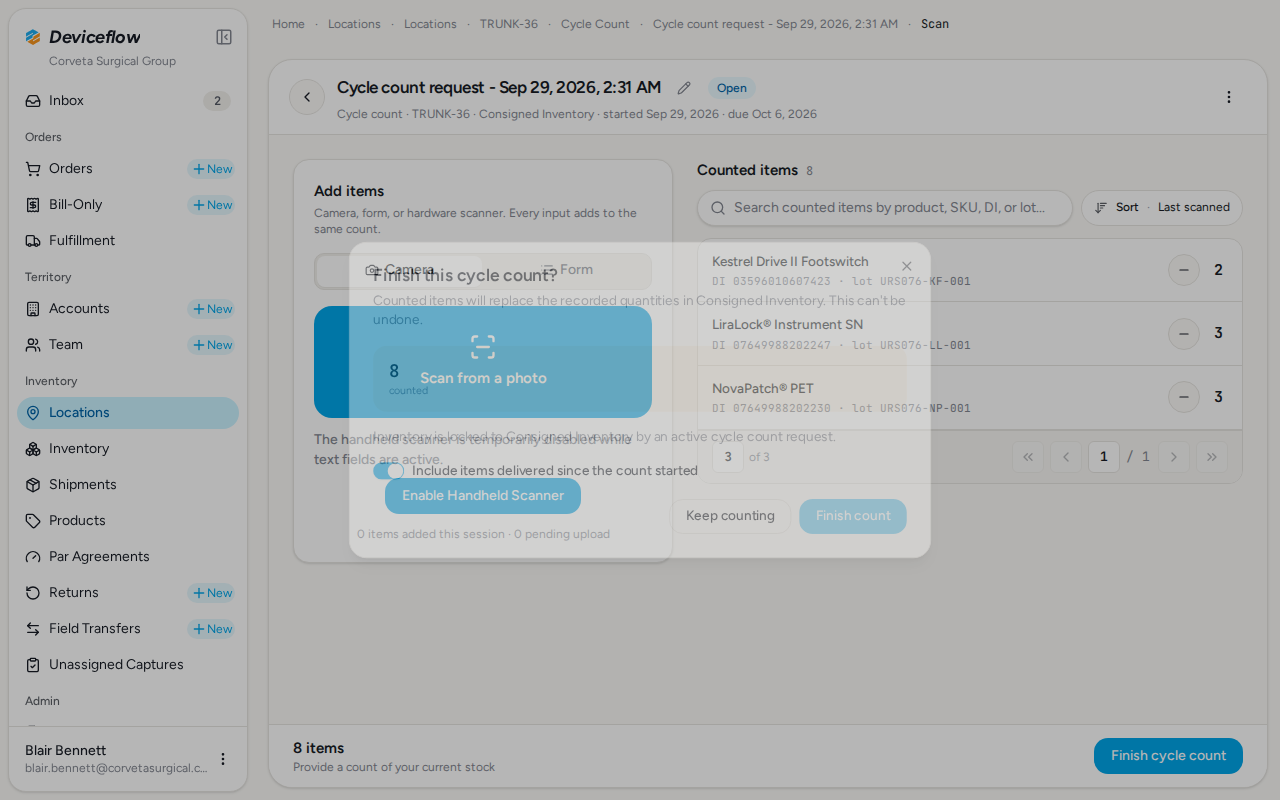Go to the last page of counted items
Viewport: 1280px width, 800px height.
point(1211,457)
